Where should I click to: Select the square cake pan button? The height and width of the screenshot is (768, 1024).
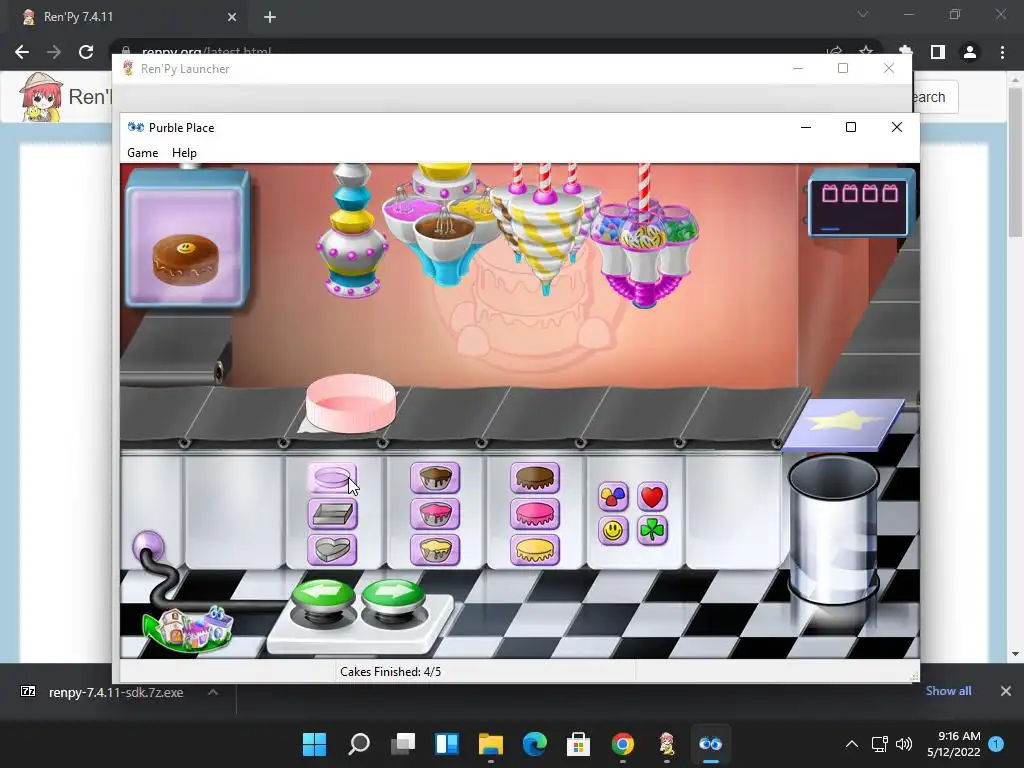coord(332,514)
